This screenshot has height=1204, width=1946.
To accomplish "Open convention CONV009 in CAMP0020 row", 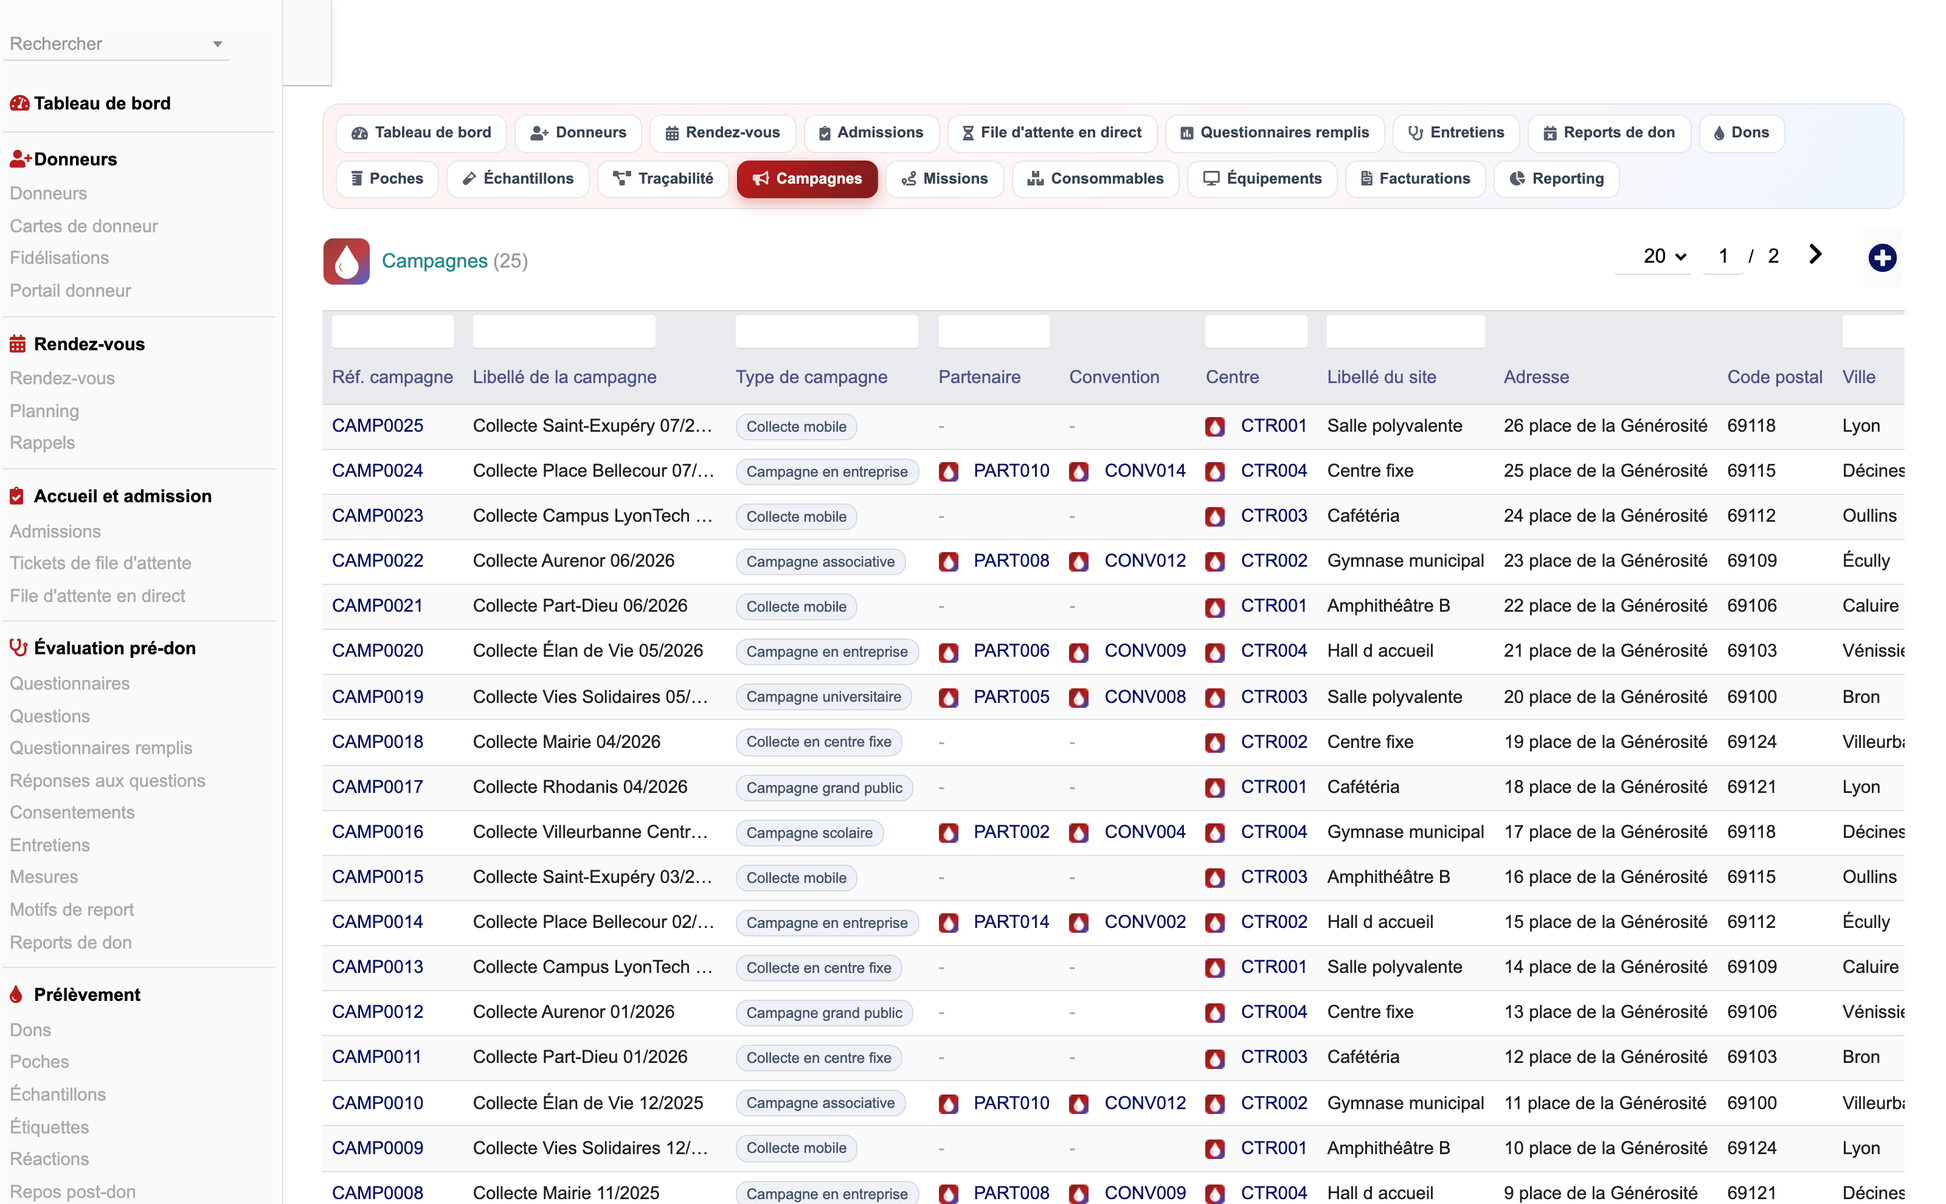I will 1145,651.
